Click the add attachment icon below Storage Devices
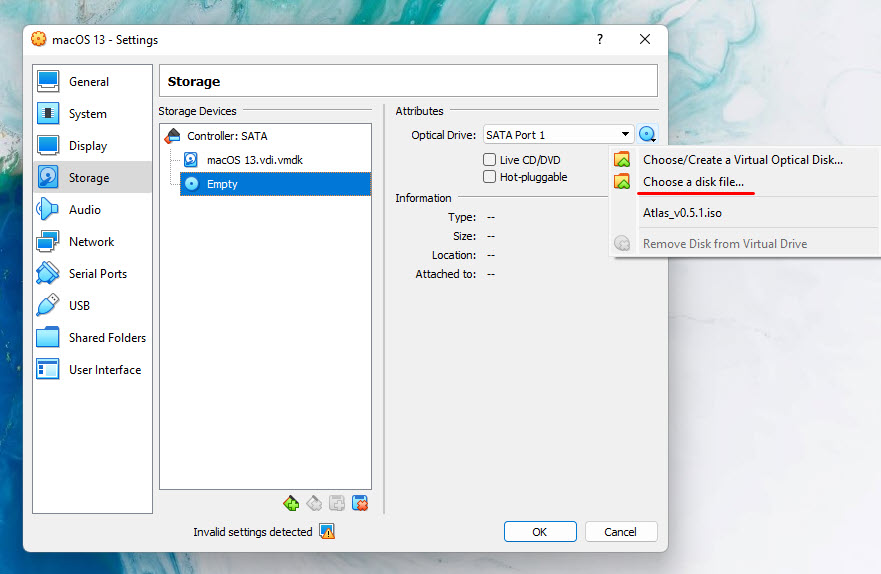 337,503
